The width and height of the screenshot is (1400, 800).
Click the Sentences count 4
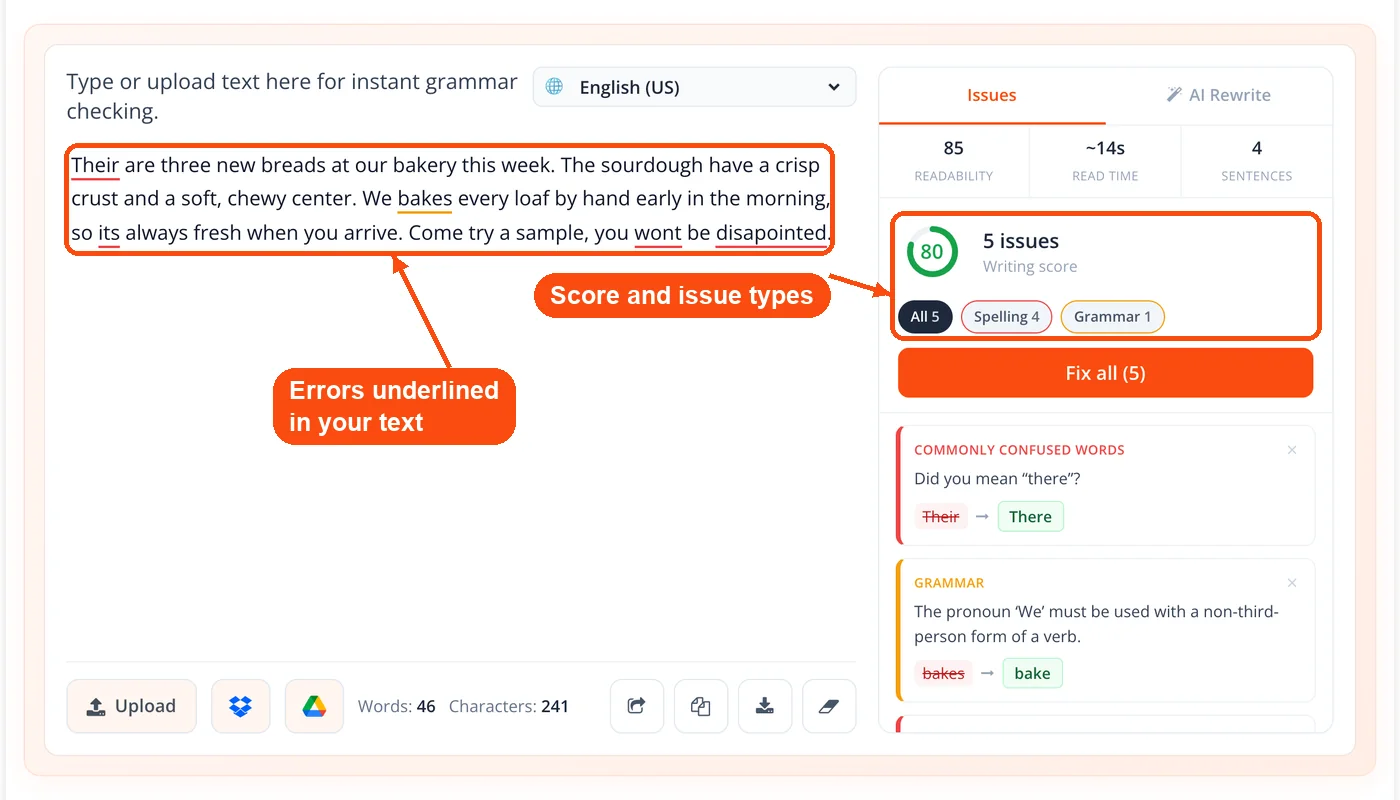point(1257,148)
